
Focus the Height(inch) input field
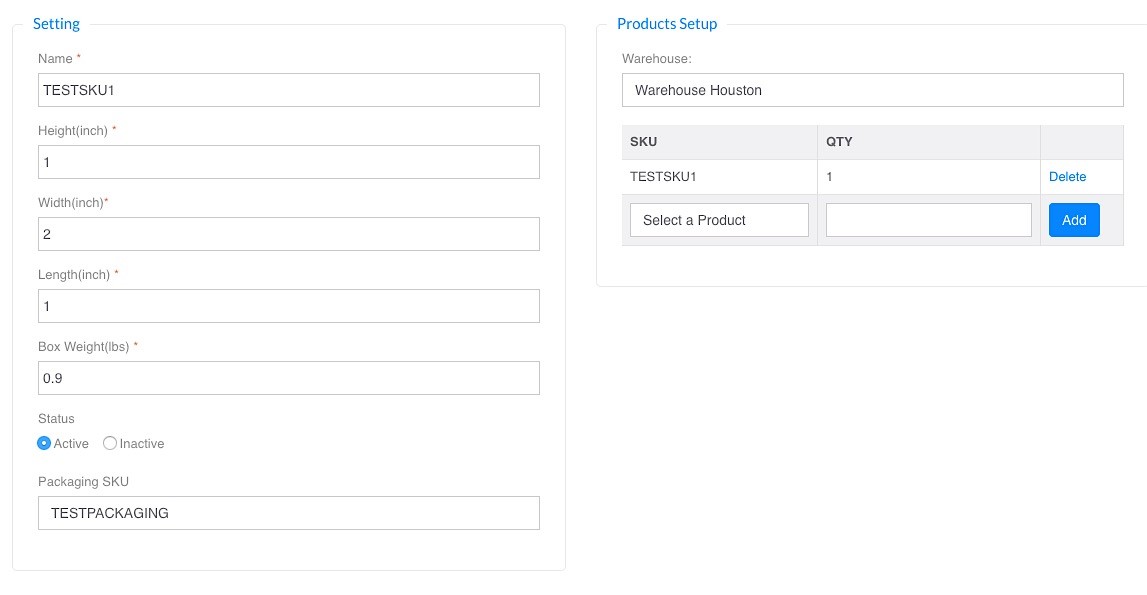coord(289,162)
